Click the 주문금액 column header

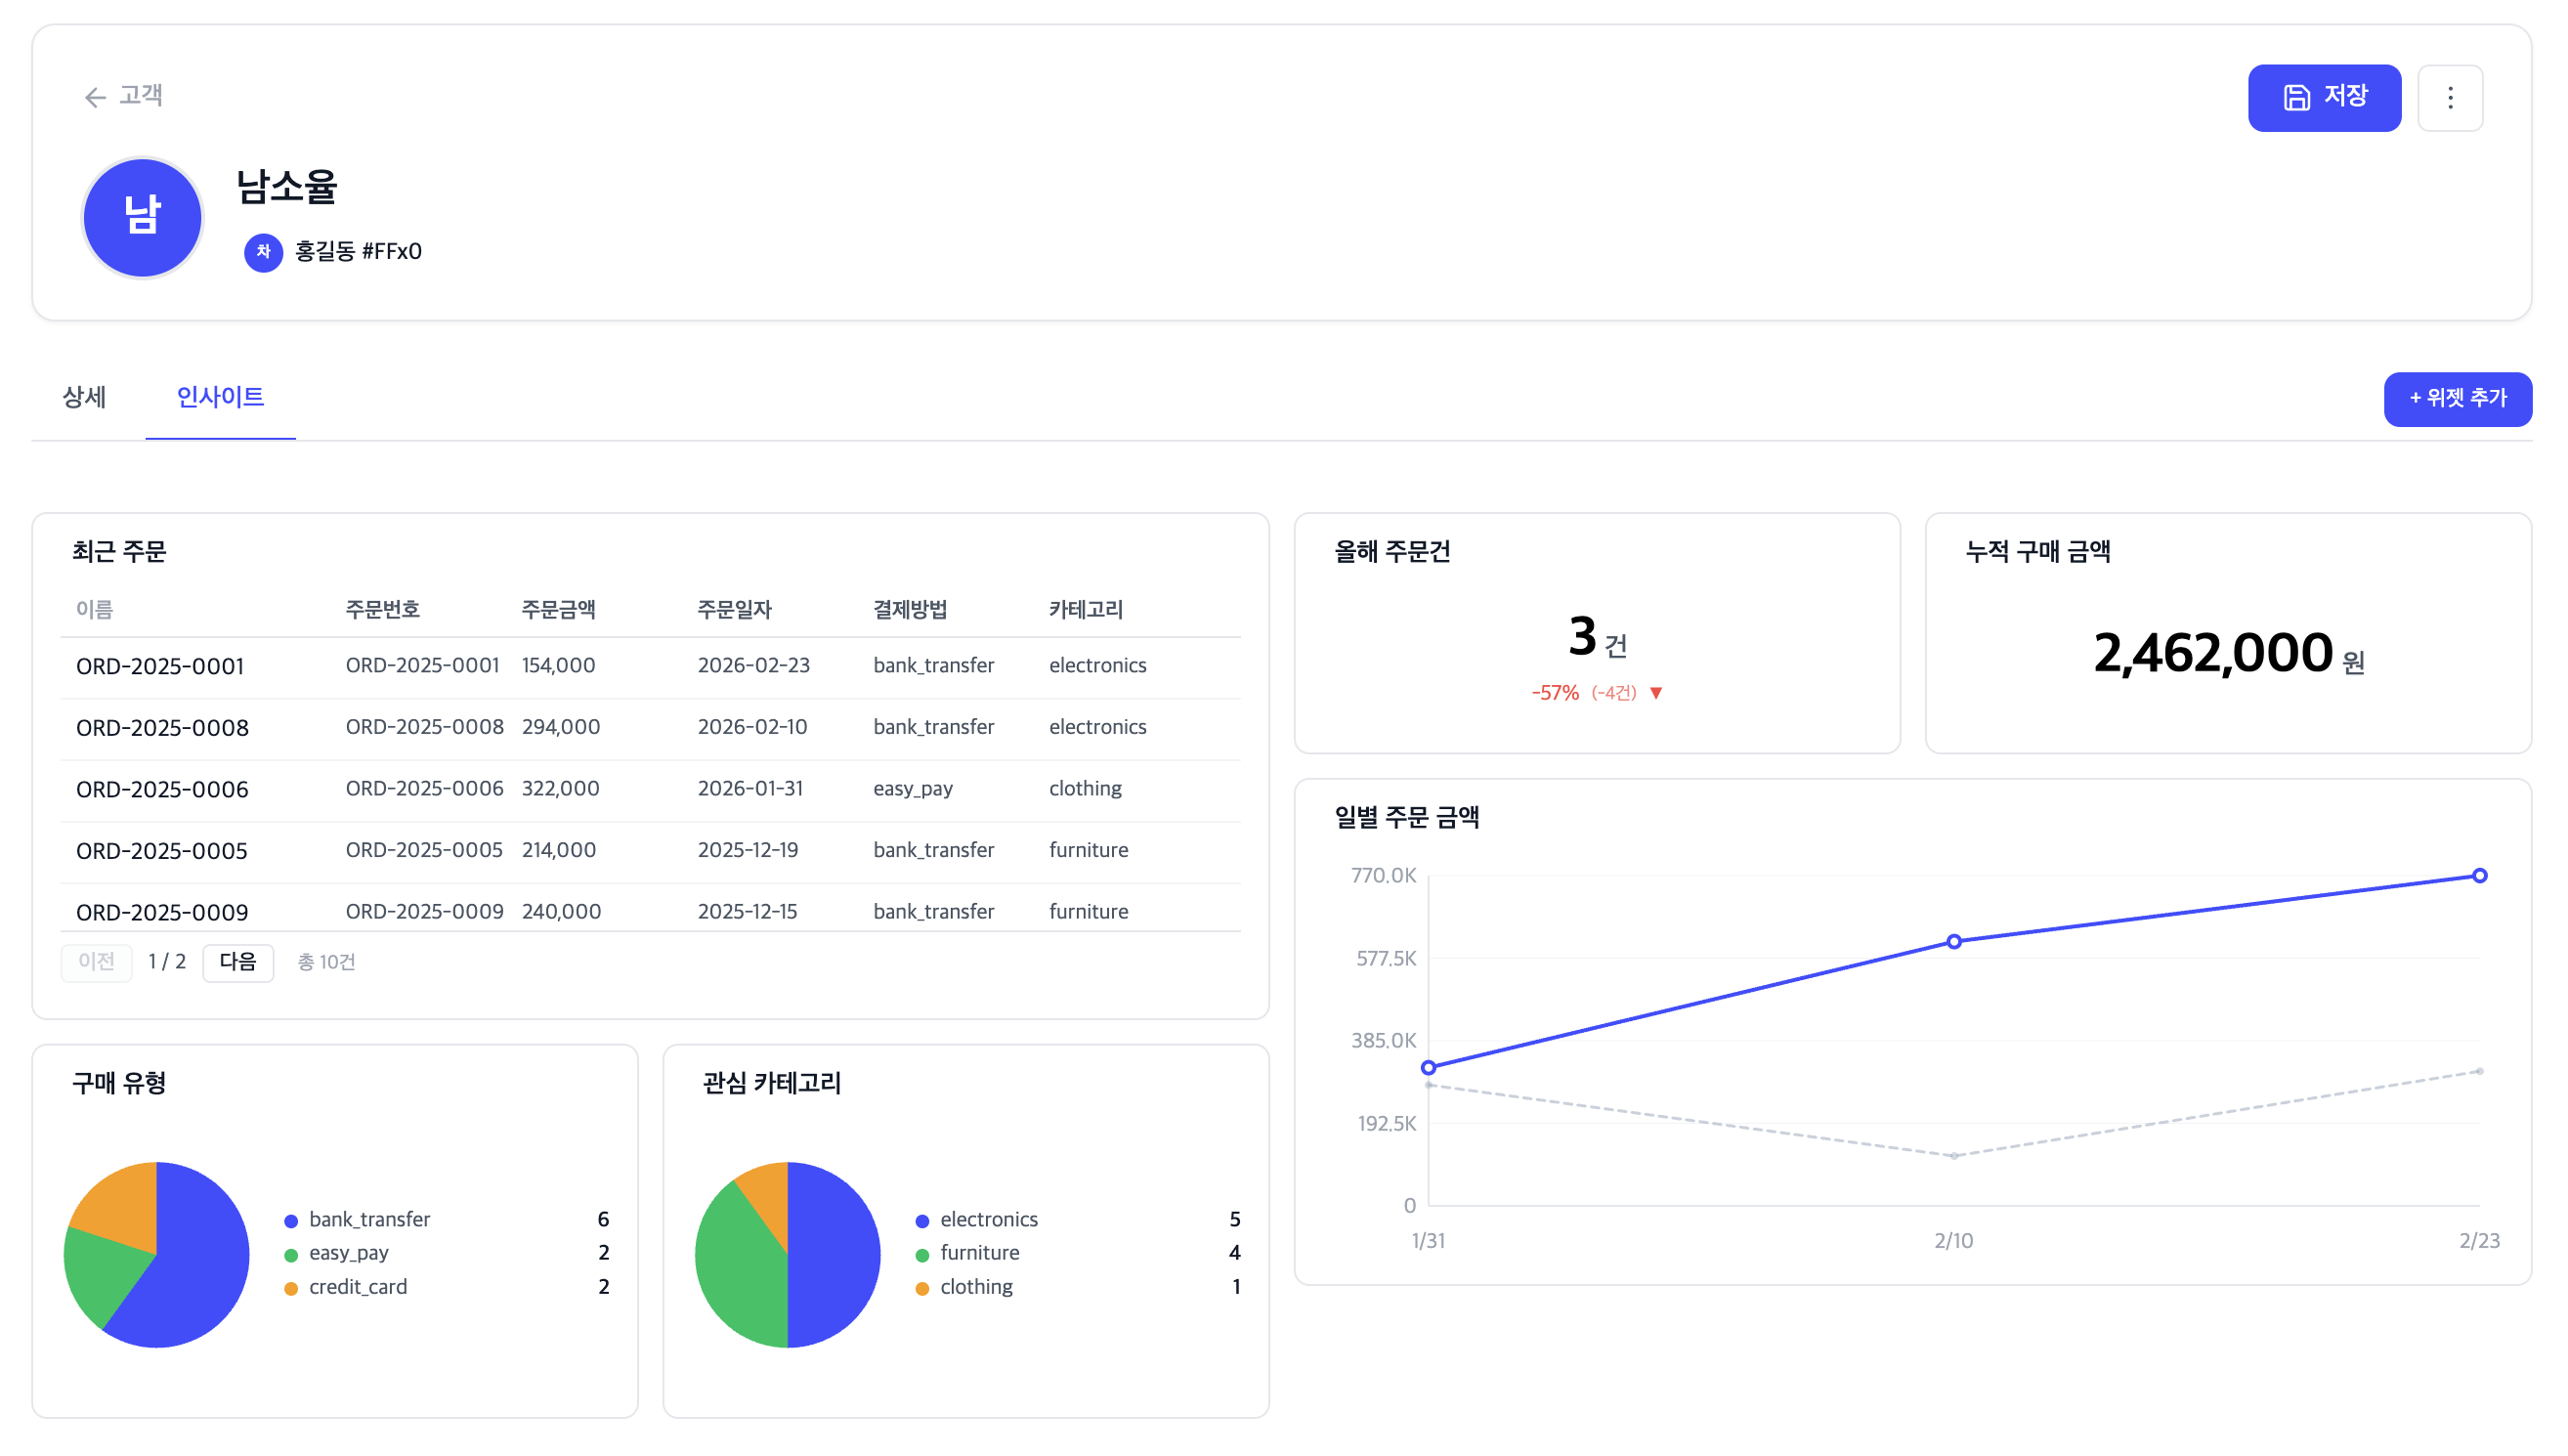click(x=558, y=609)
